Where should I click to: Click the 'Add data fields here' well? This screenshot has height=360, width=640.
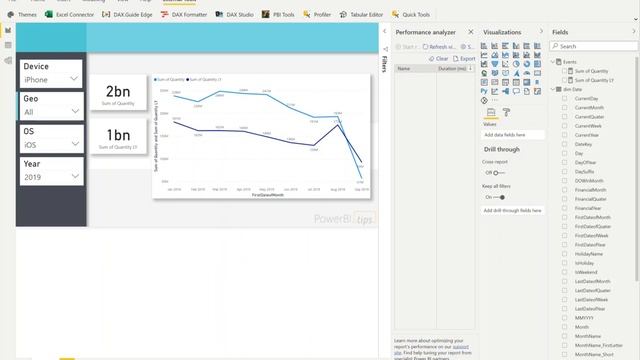tap(513, 135)
